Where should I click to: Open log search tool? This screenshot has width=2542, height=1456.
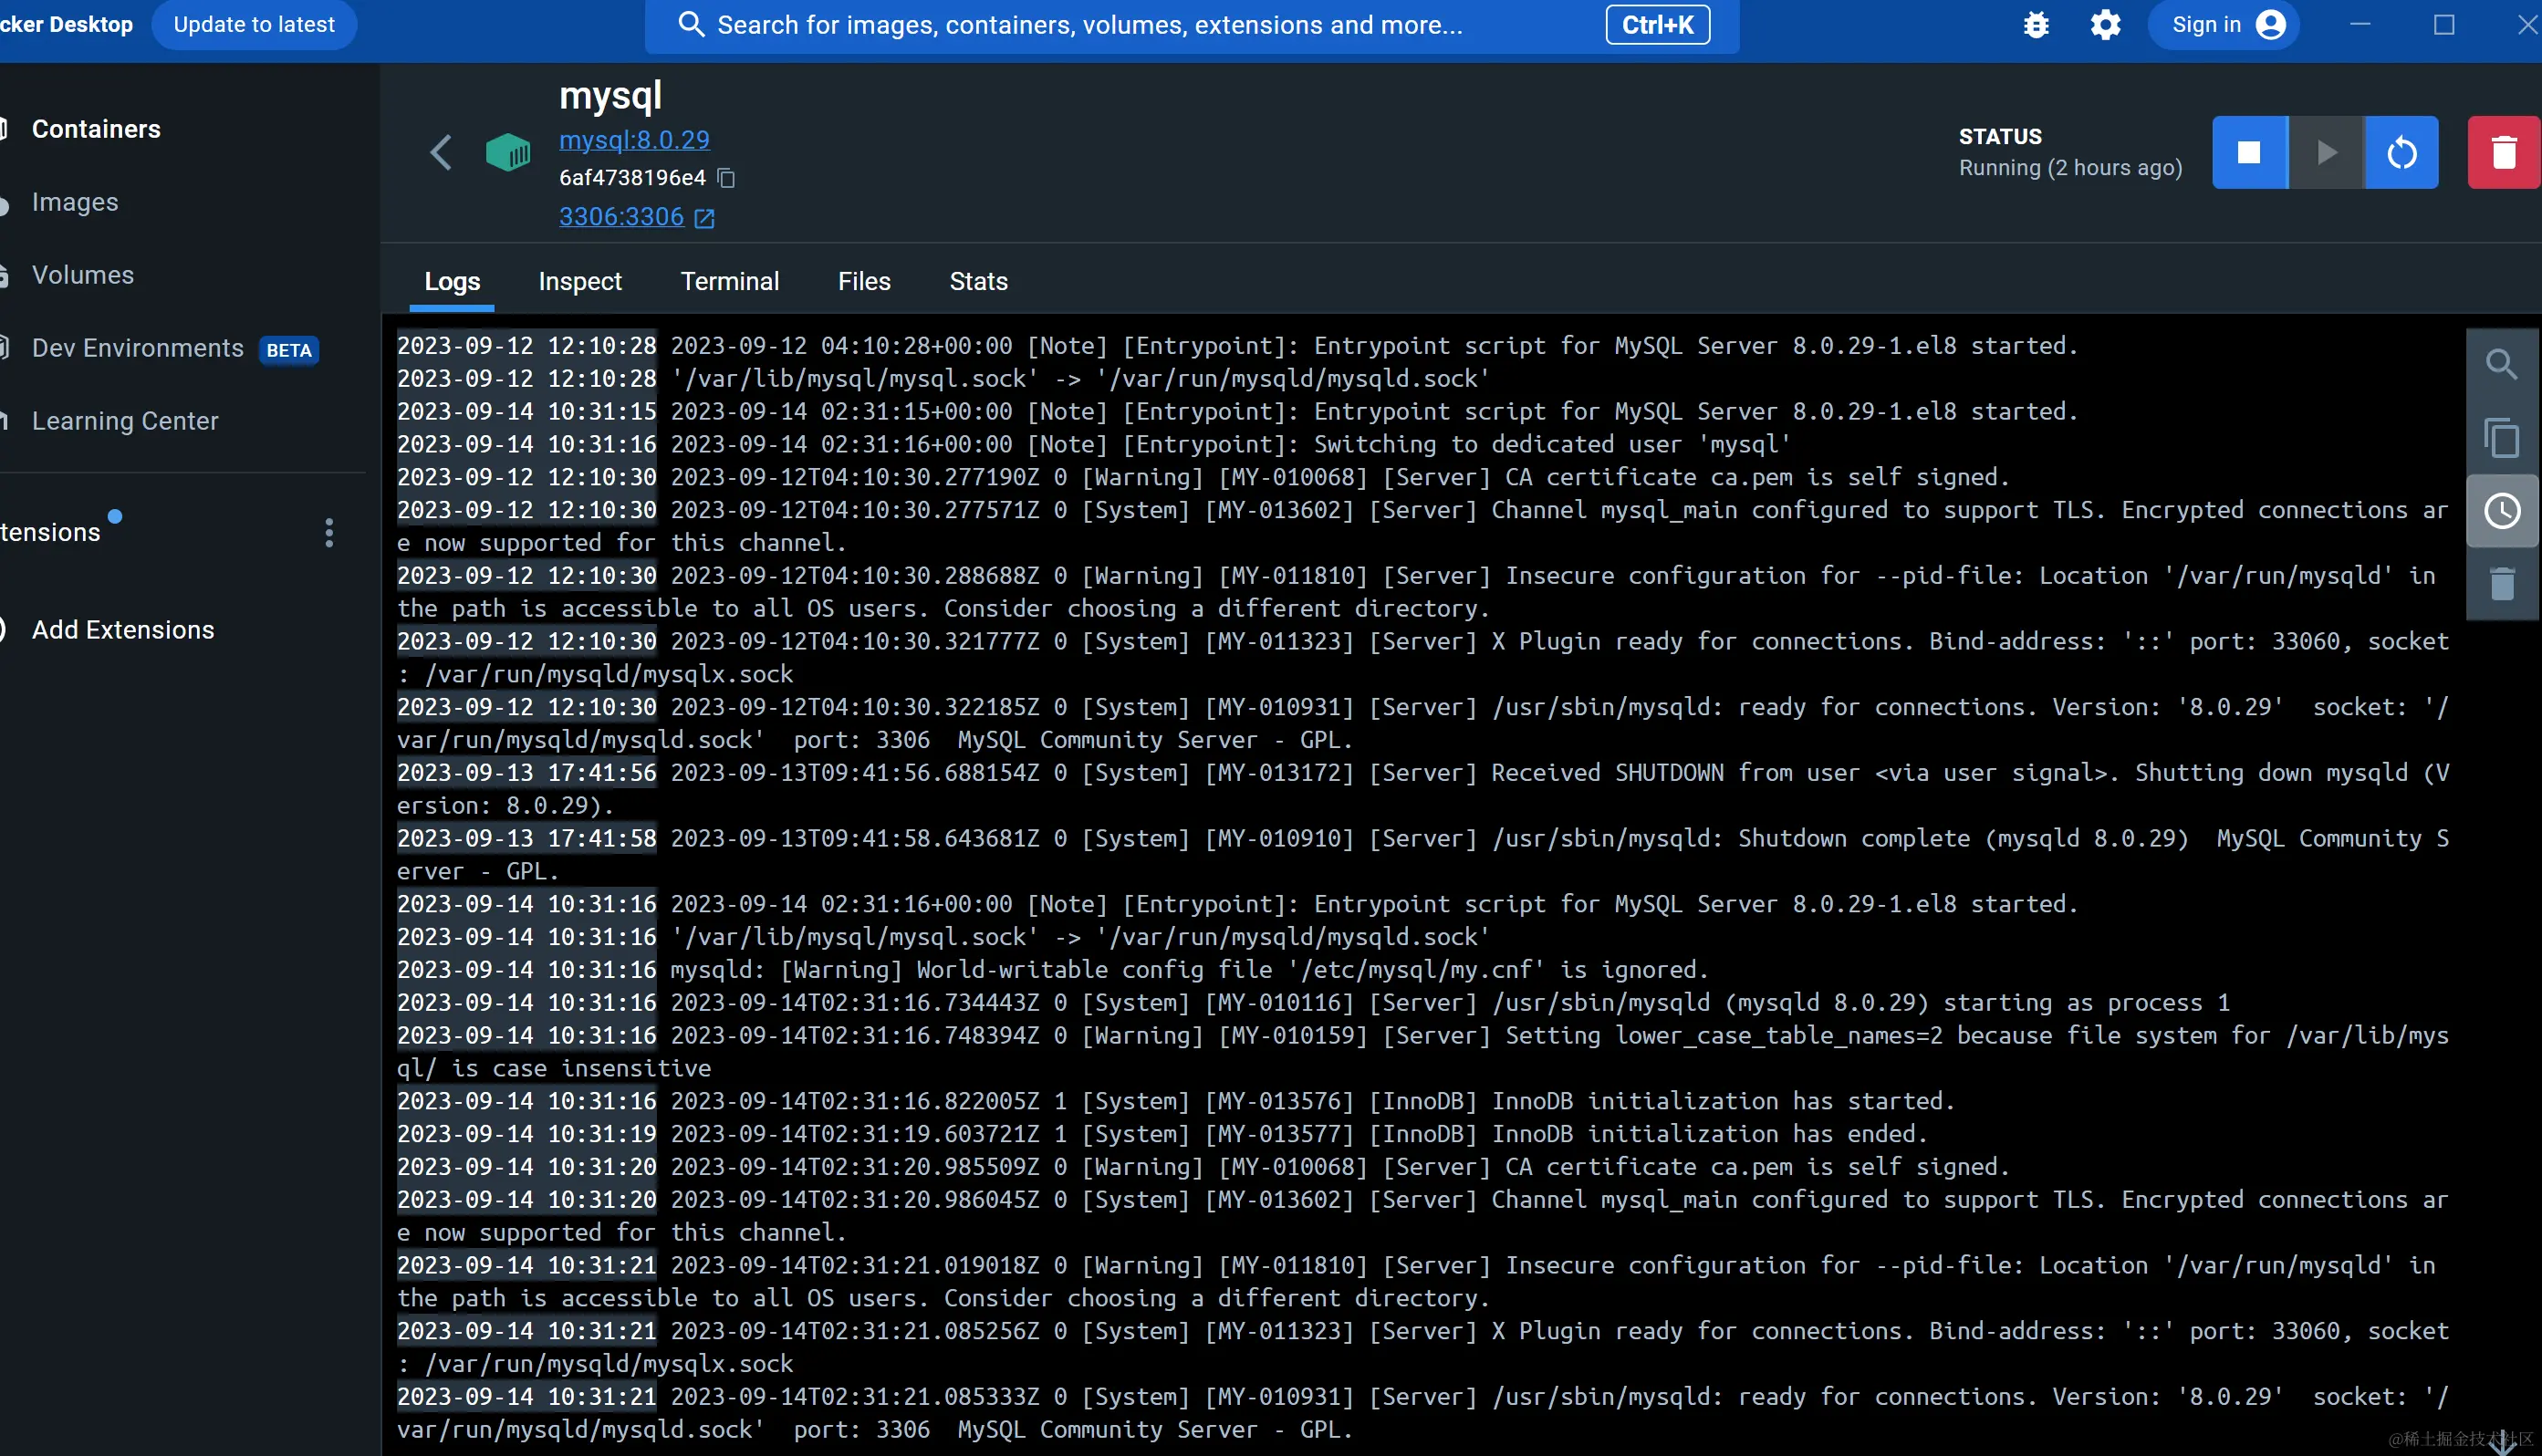coord(2501,365)
